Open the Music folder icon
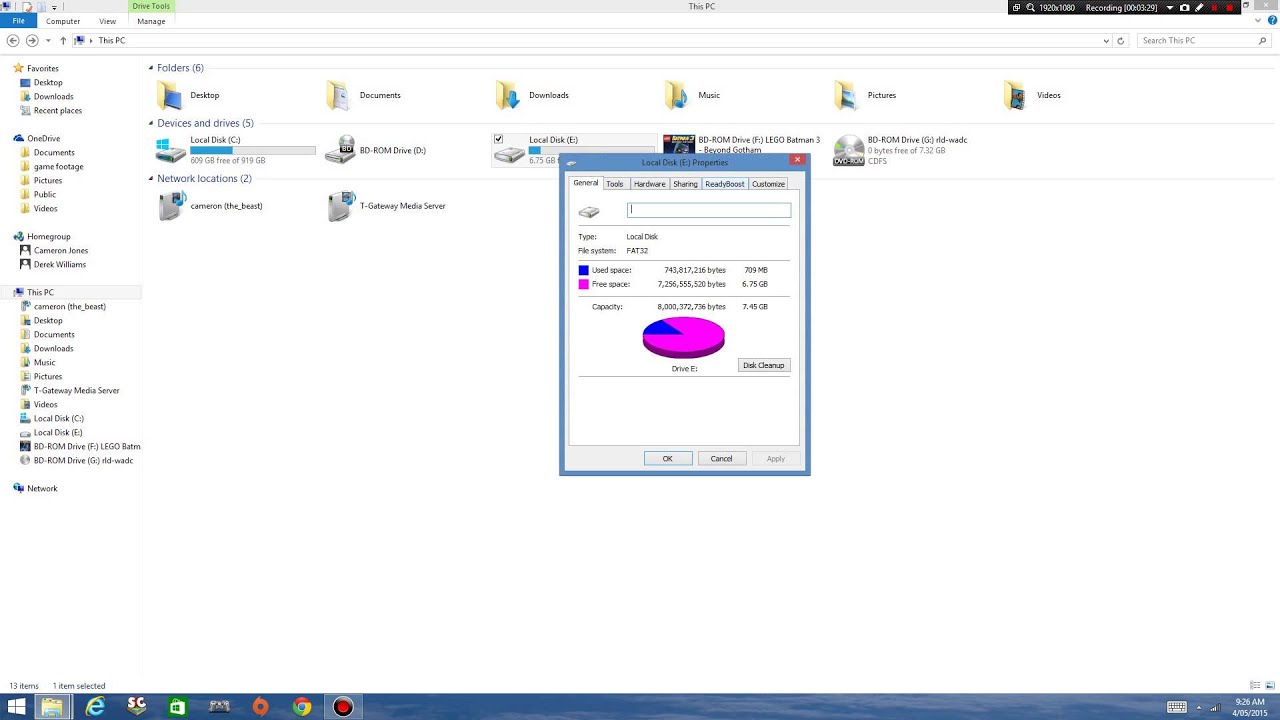 [x=677, y=95]
